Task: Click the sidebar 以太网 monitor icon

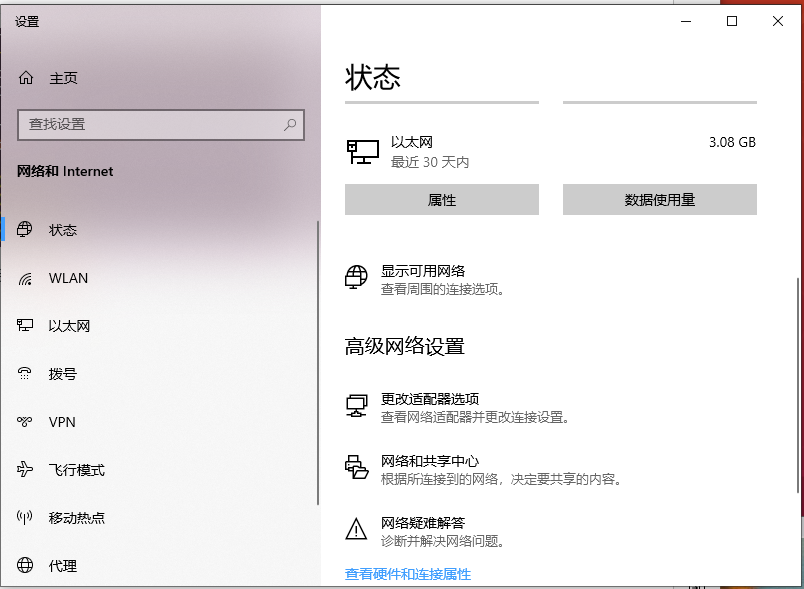Action: (25, 326)
